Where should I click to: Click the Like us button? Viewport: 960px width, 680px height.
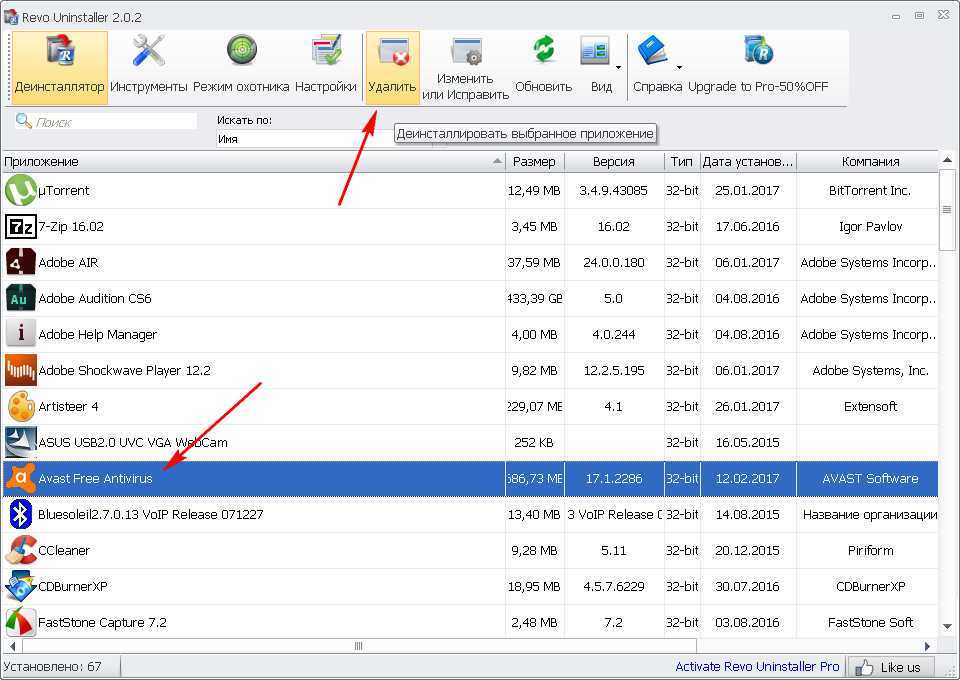point(890,667)
